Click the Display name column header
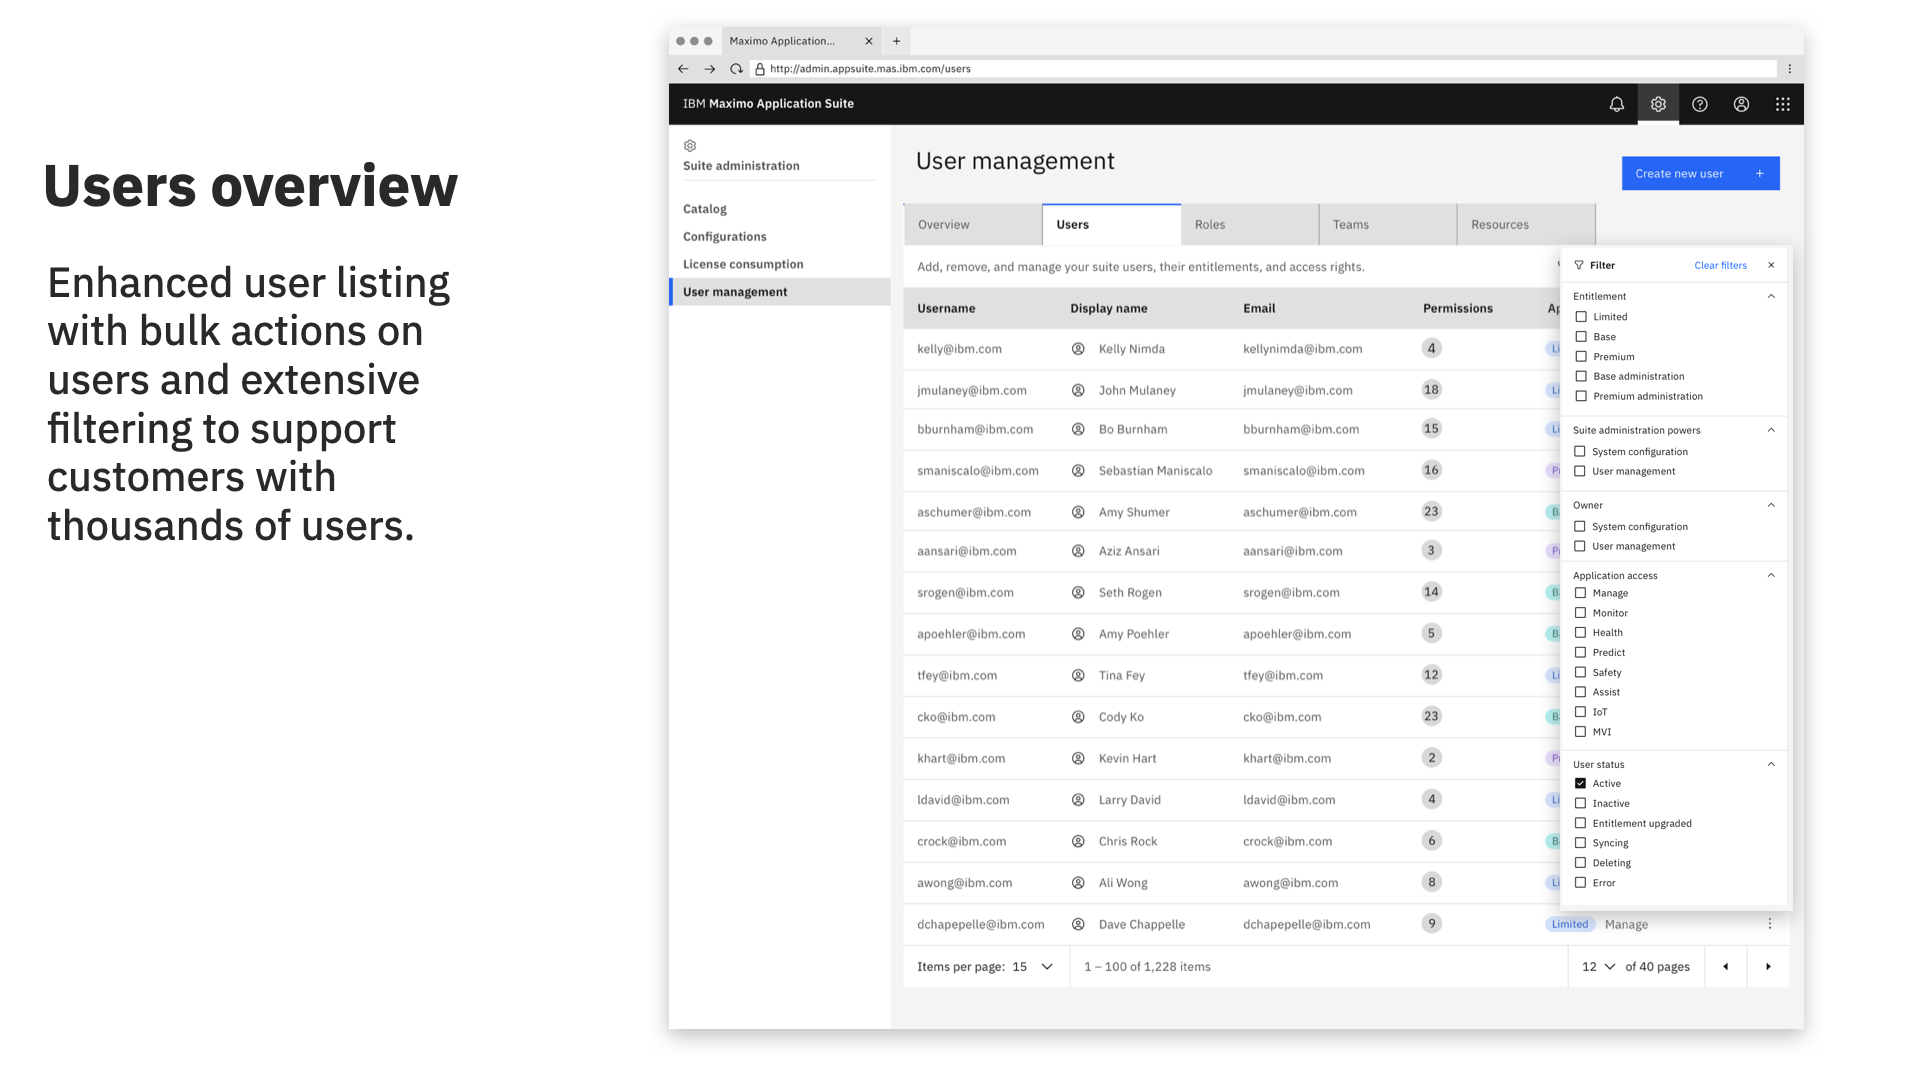 point(1108,308)
